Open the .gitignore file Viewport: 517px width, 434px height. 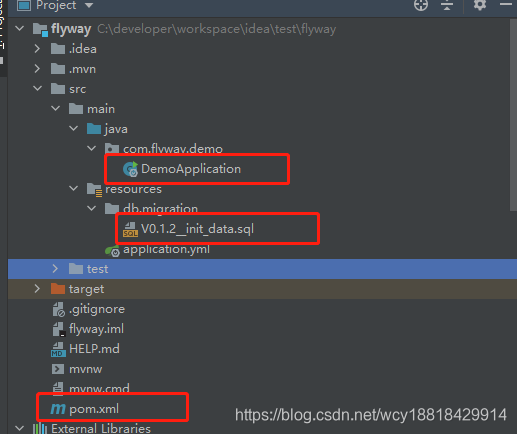point(97,309)
